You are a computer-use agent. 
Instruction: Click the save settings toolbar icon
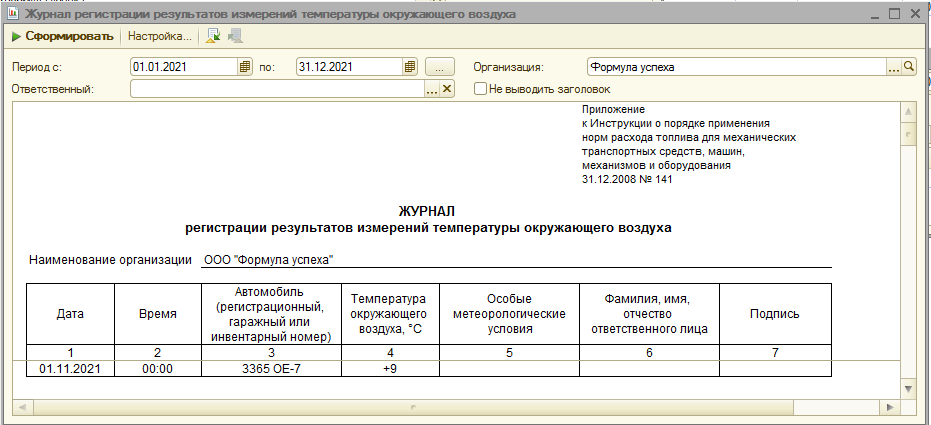click(x=235, y=37)
